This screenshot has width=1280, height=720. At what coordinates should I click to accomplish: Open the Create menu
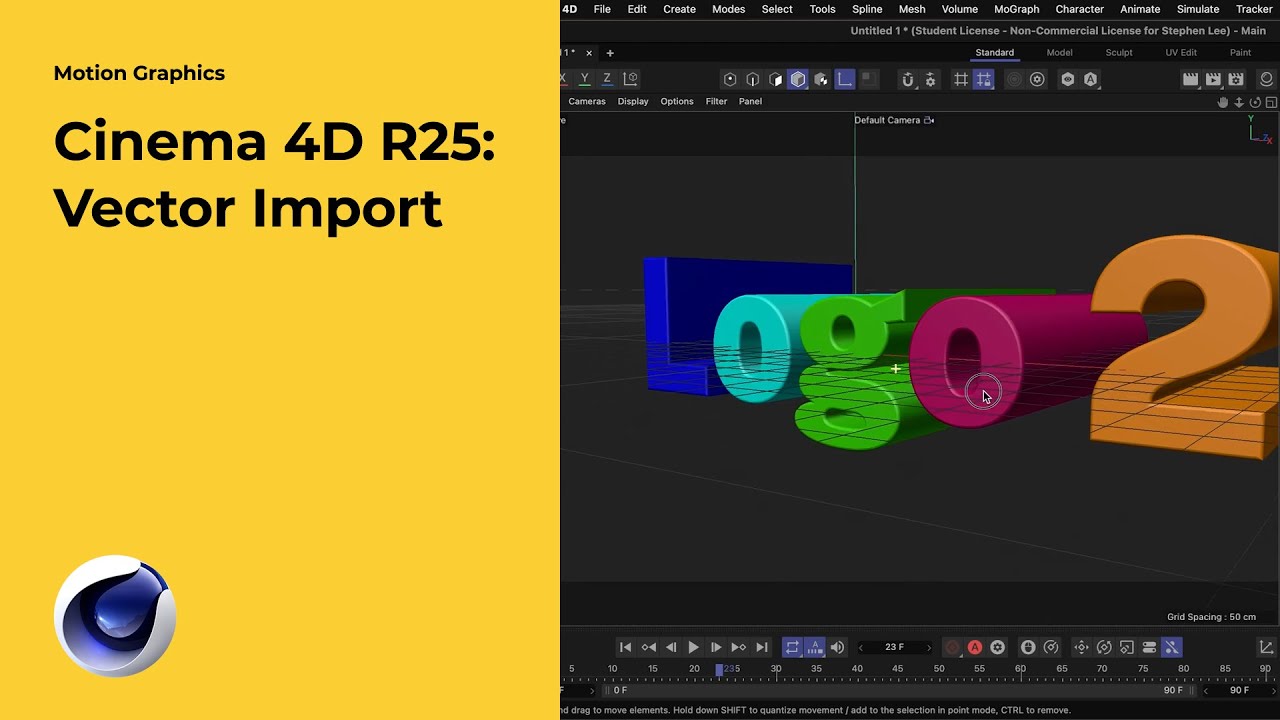[x=679, y=9]
